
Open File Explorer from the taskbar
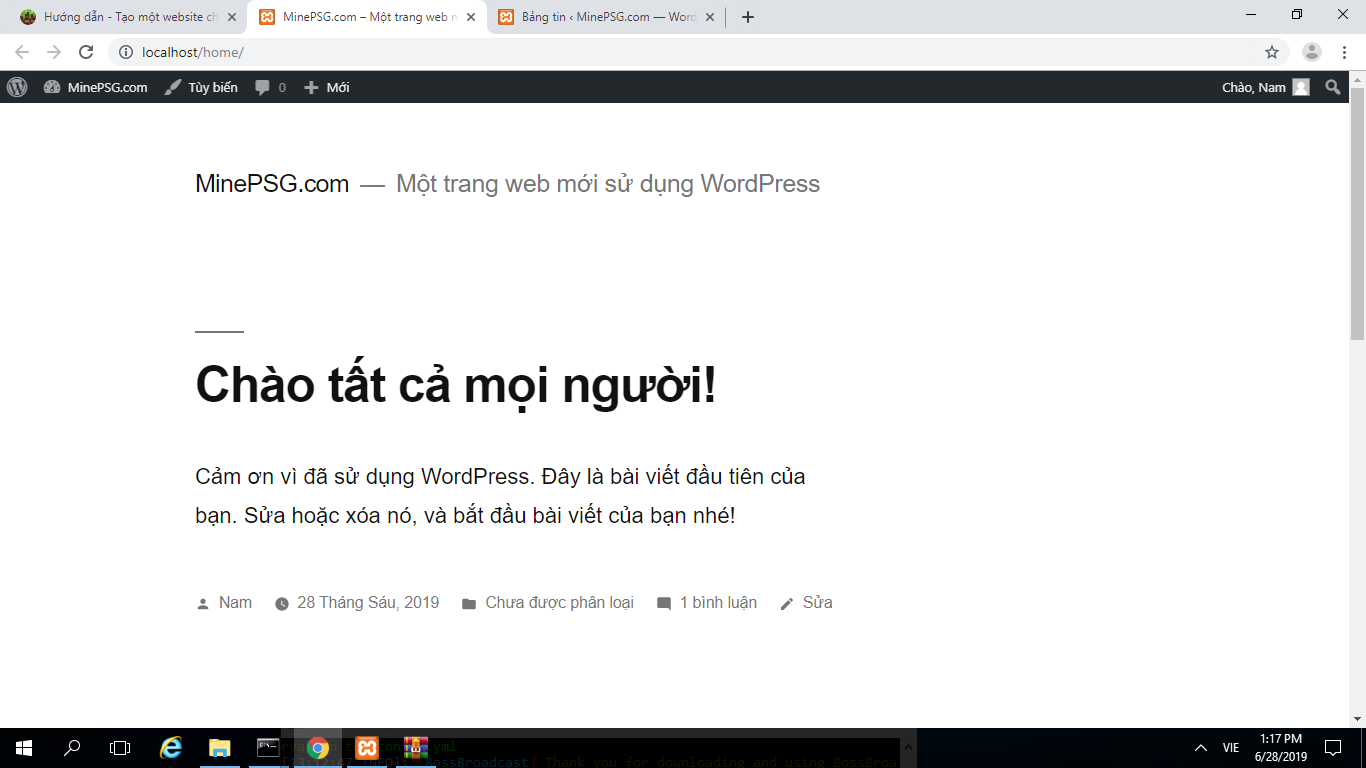click(x=219, y=747)
